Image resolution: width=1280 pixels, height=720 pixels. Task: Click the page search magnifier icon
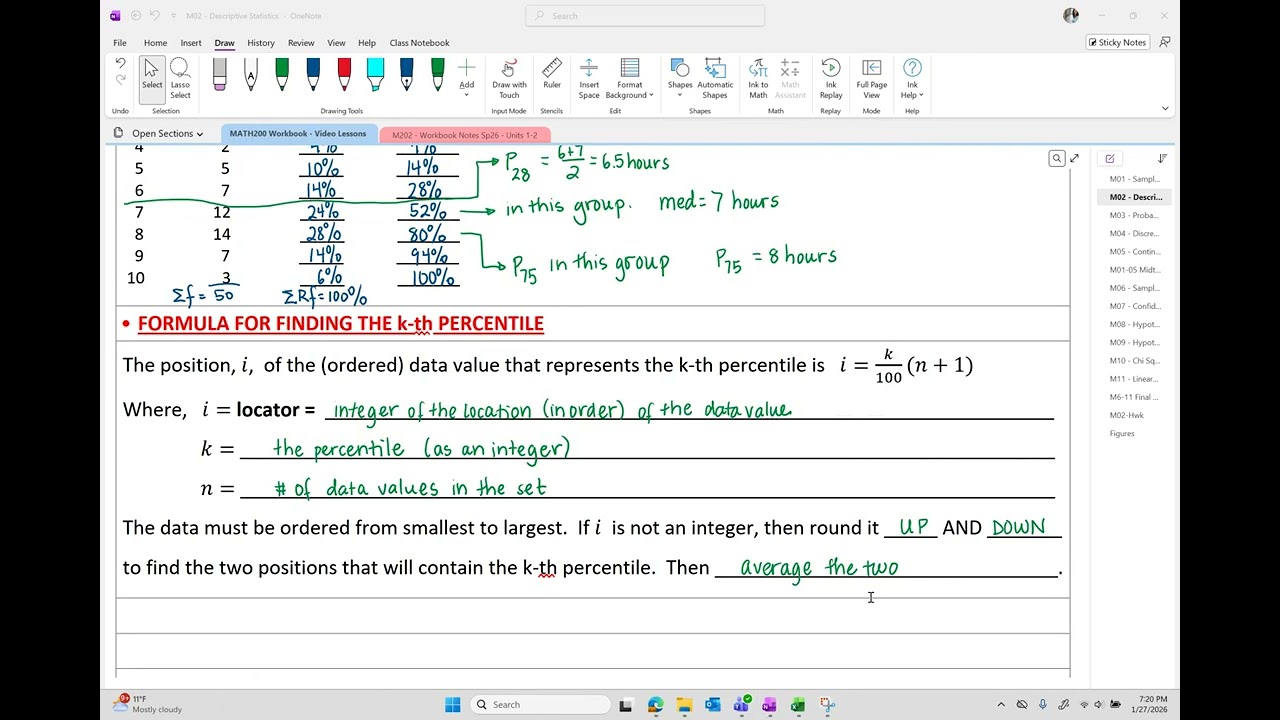click(x=1056, y=158)
